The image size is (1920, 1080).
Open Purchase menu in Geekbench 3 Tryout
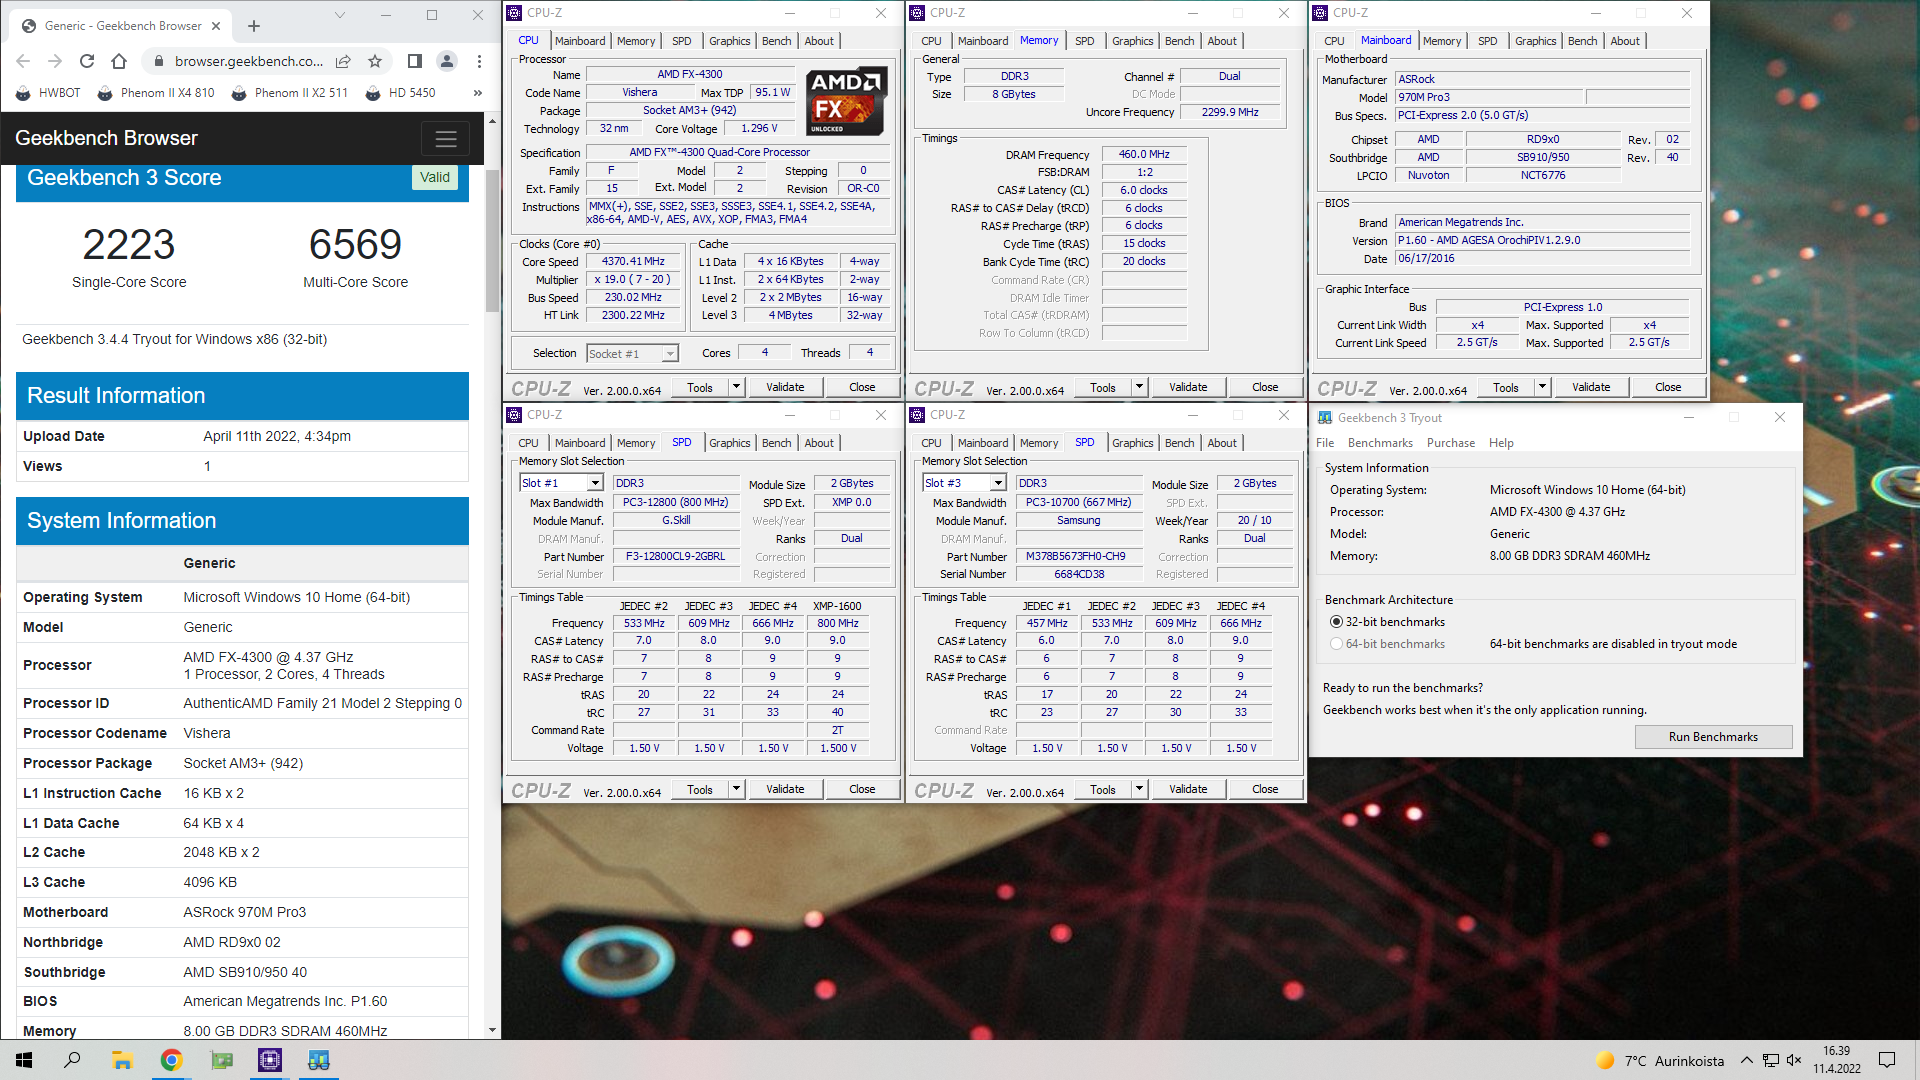pos(1450,443)
